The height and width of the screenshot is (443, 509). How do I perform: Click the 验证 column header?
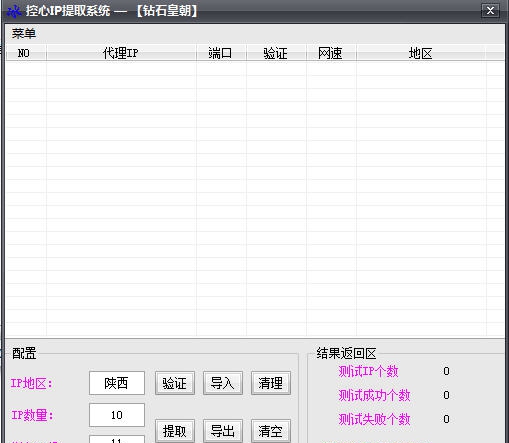[276, 53]
